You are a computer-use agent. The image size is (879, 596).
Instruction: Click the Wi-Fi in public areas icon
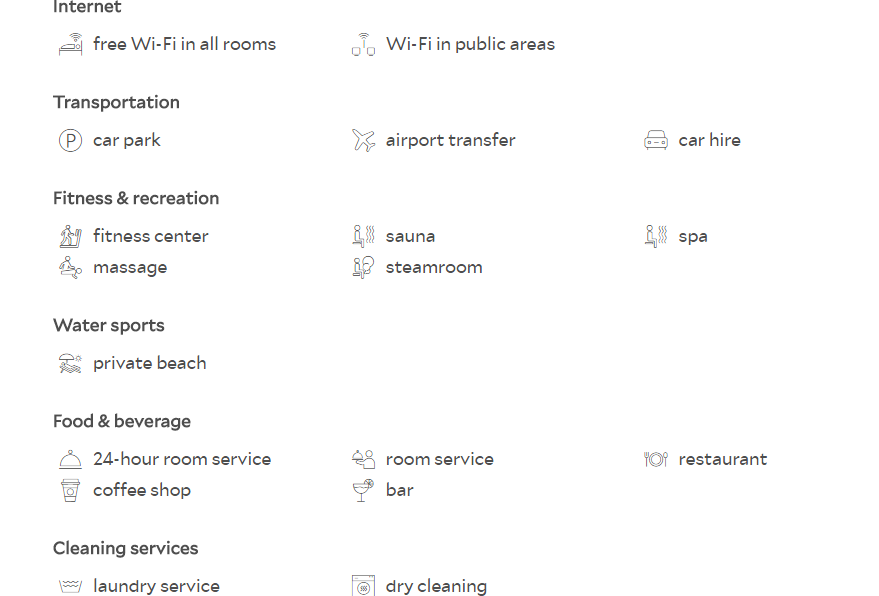(x=363, y=44)
